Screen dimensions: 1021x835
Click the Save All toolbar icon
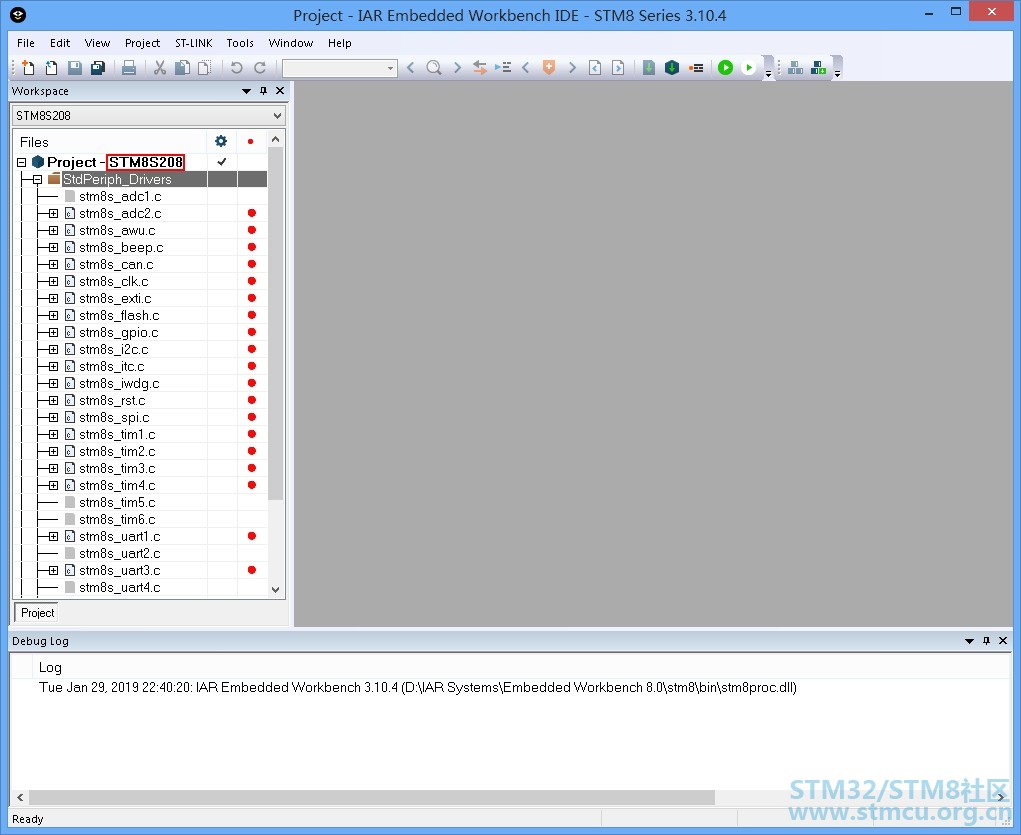coord(98,67)
